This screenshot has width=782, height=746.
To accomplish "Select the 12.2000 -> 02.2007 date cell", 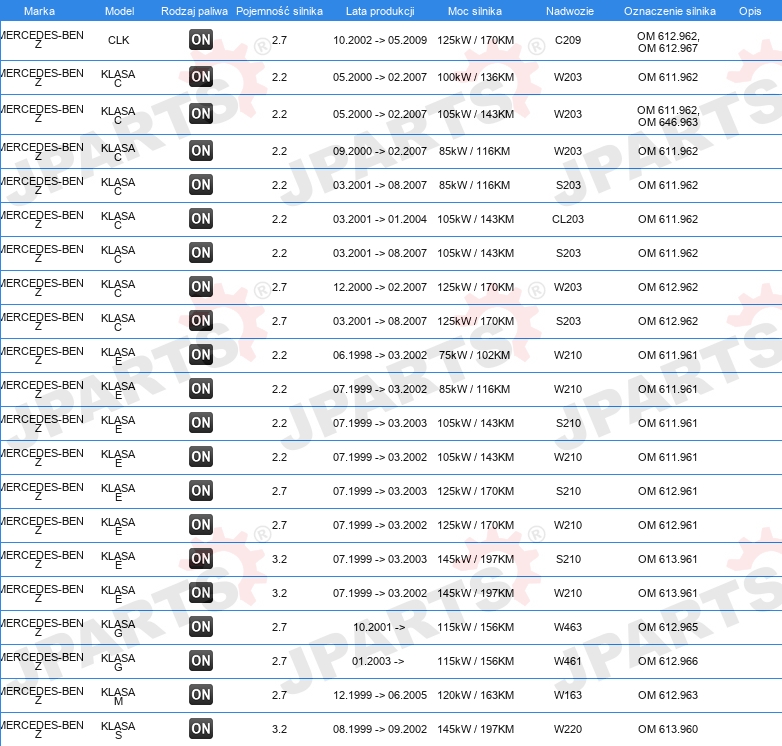I will point(380,287).
